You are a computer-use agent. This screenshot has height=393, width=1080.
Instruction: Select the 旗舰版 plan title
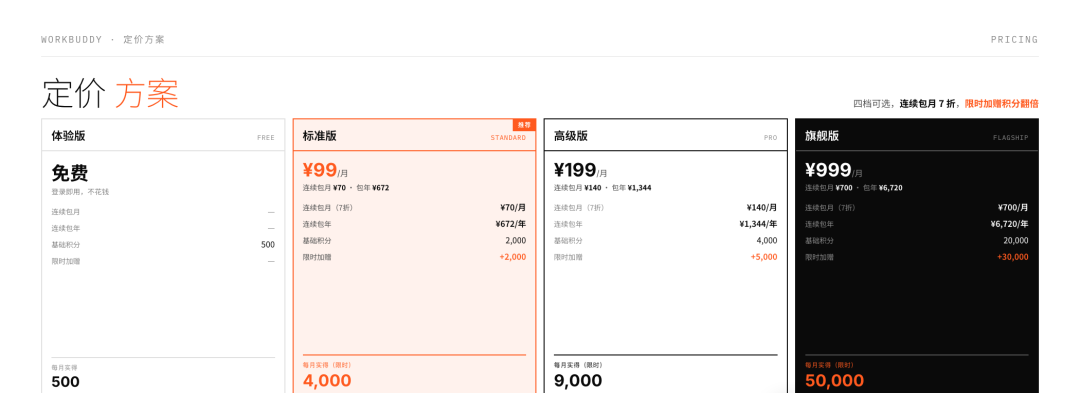[x=822, y=136]
